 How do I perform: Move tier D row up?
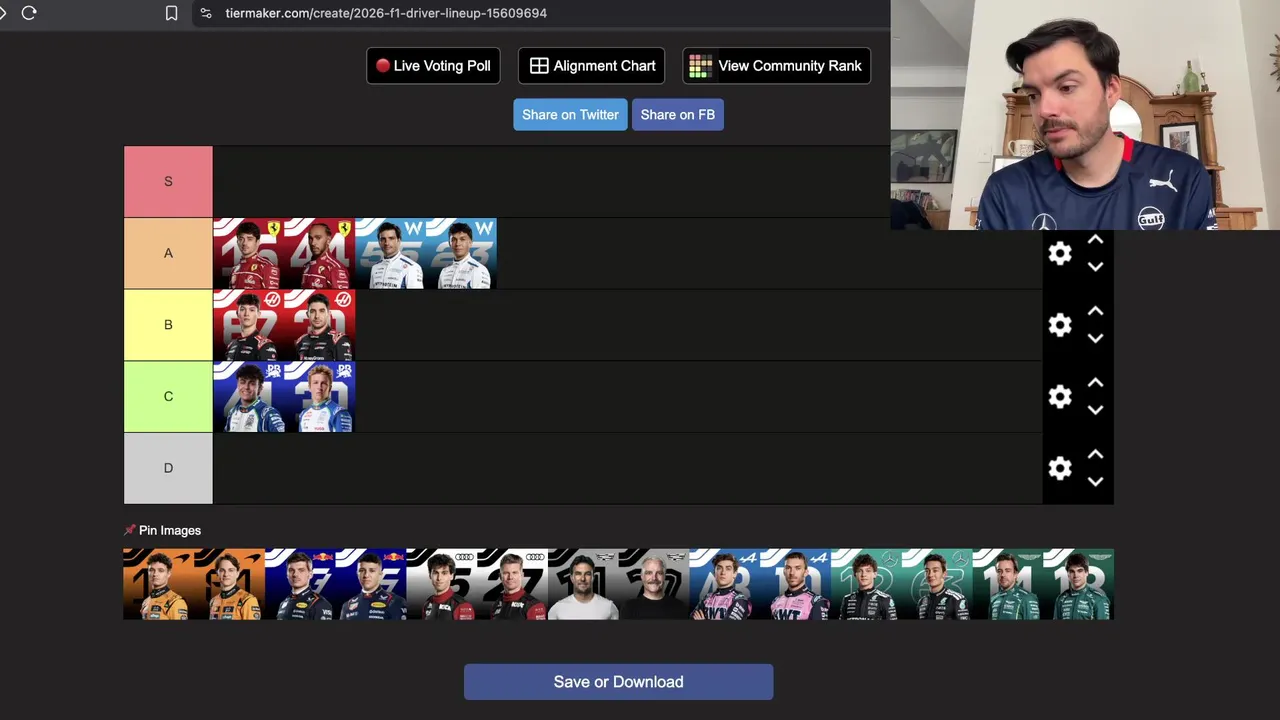(x=1095, y=455)
